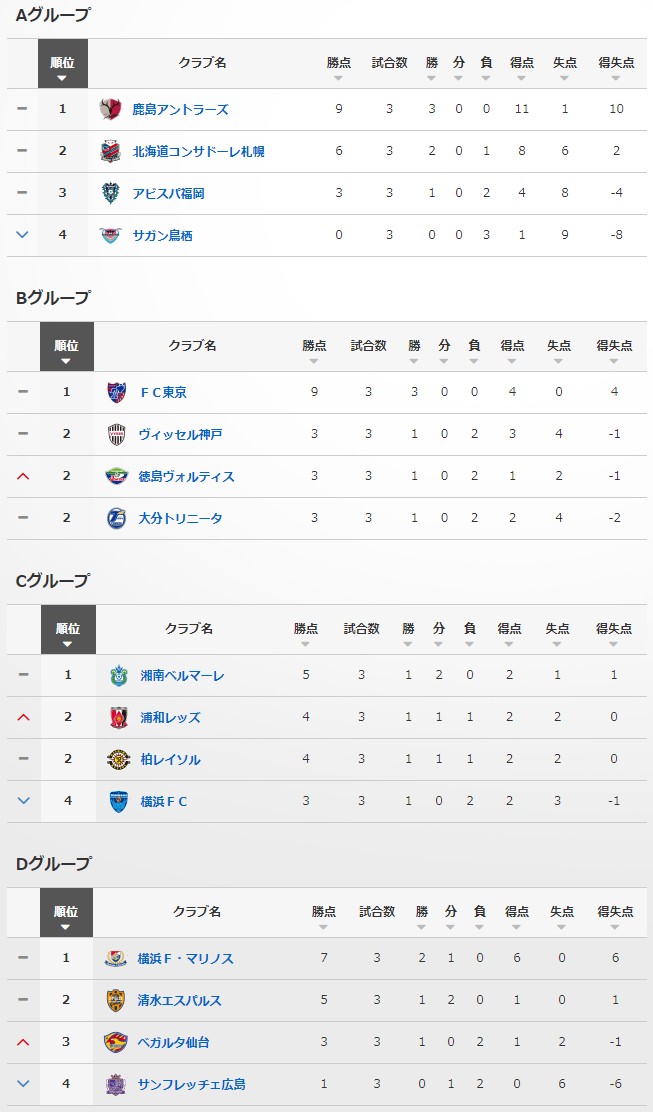Sort Group B by 得失点 column

tap(614, 350)
